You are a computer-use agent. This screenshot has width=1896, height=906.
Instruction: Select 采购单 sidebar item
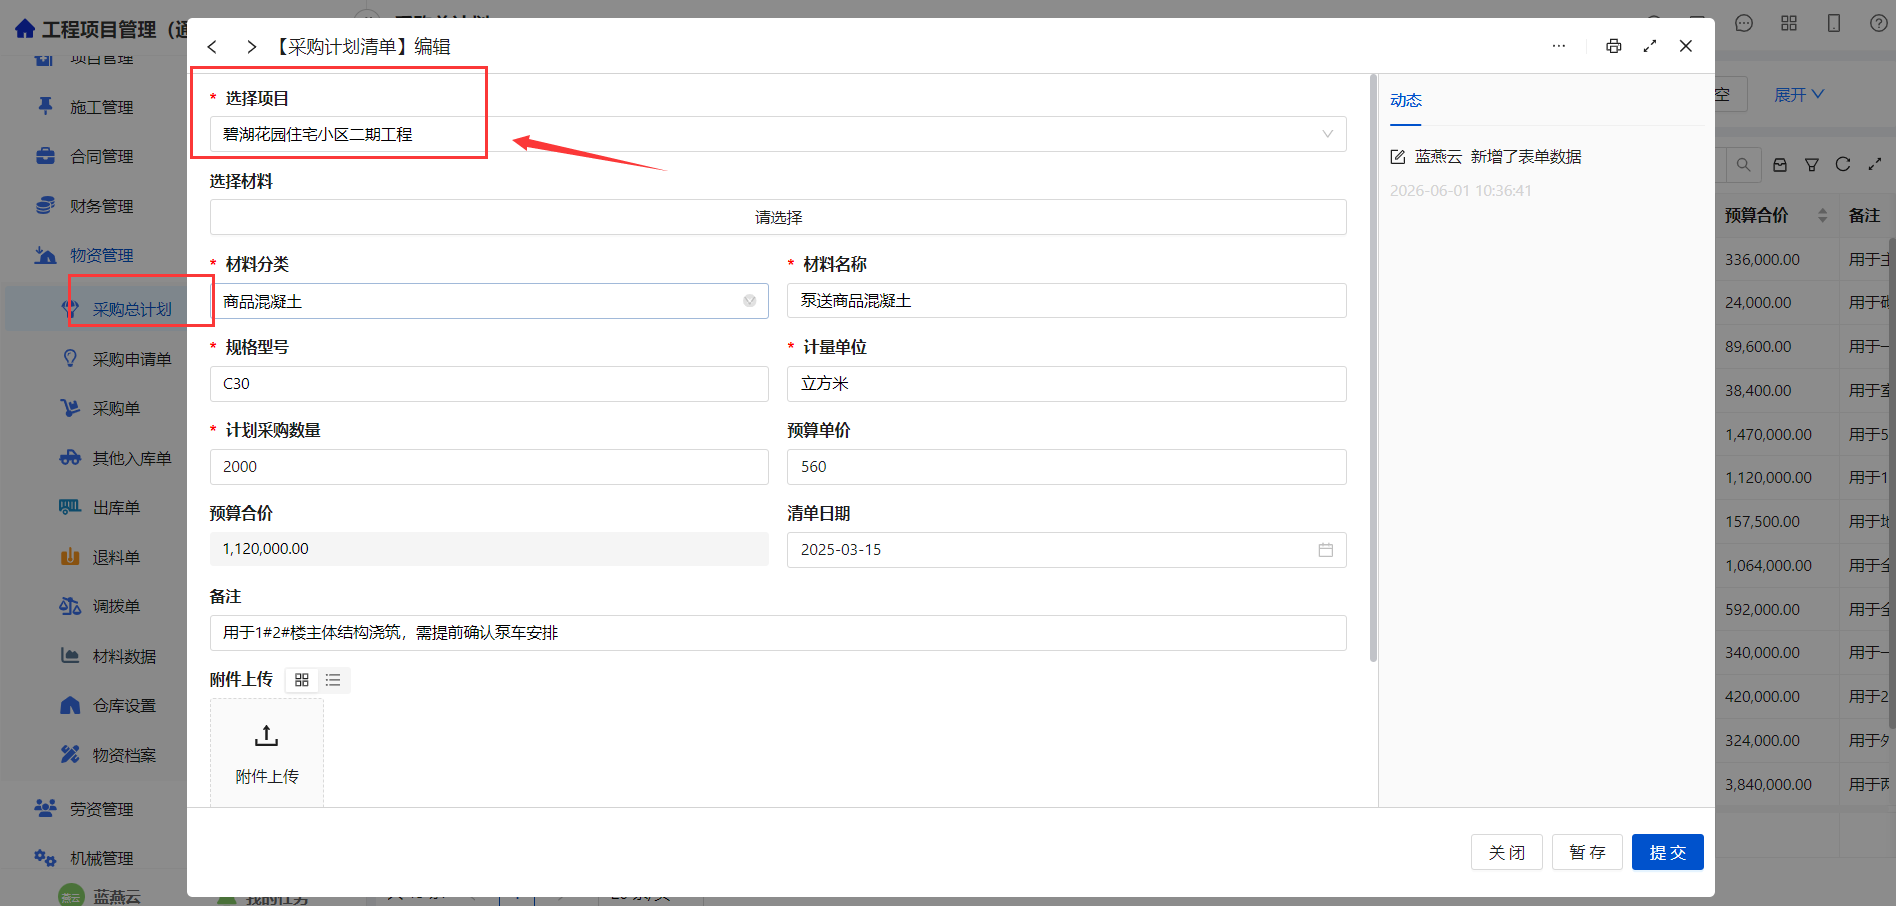(x=116, y=409)
